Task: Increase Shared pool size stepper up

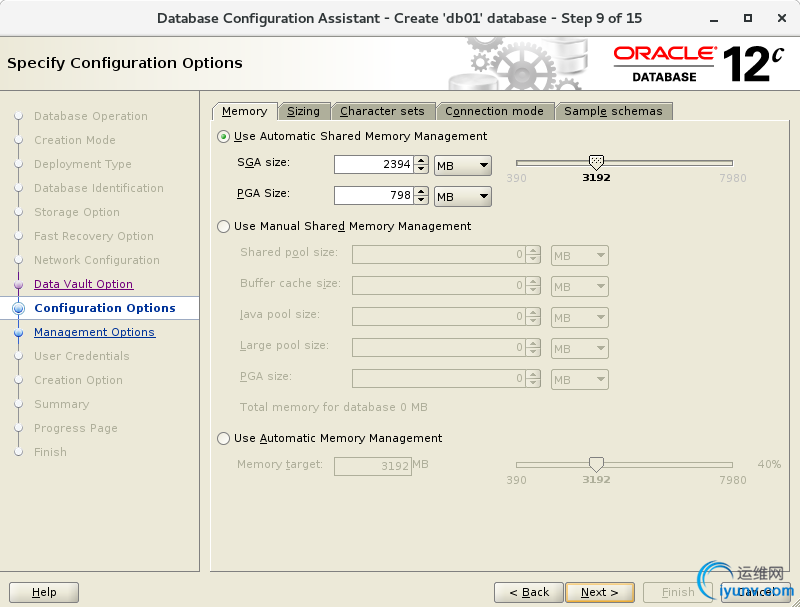Action: point(533,250)
